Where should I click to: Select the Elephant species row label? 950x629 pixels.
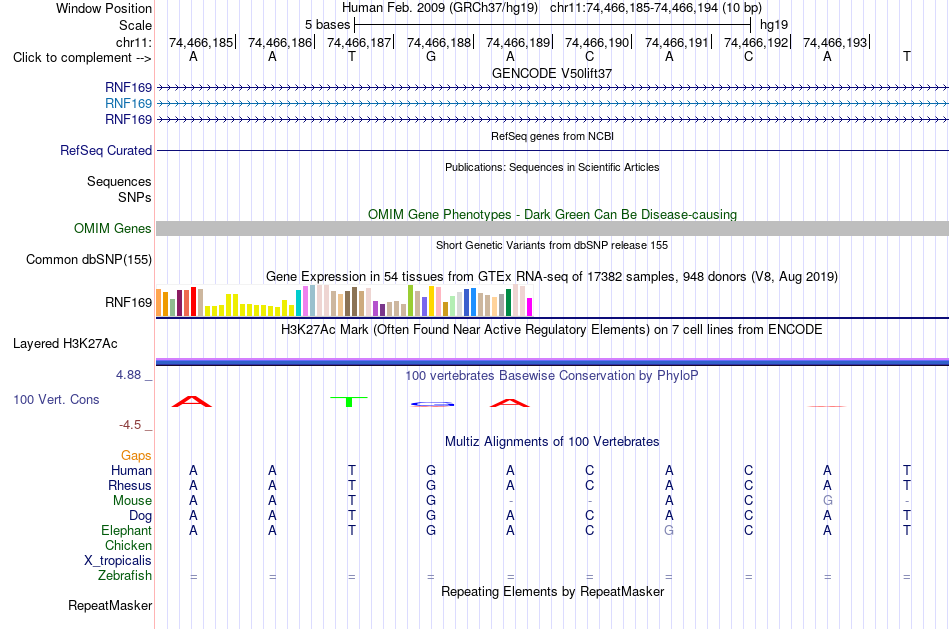[x=126, y=530]
